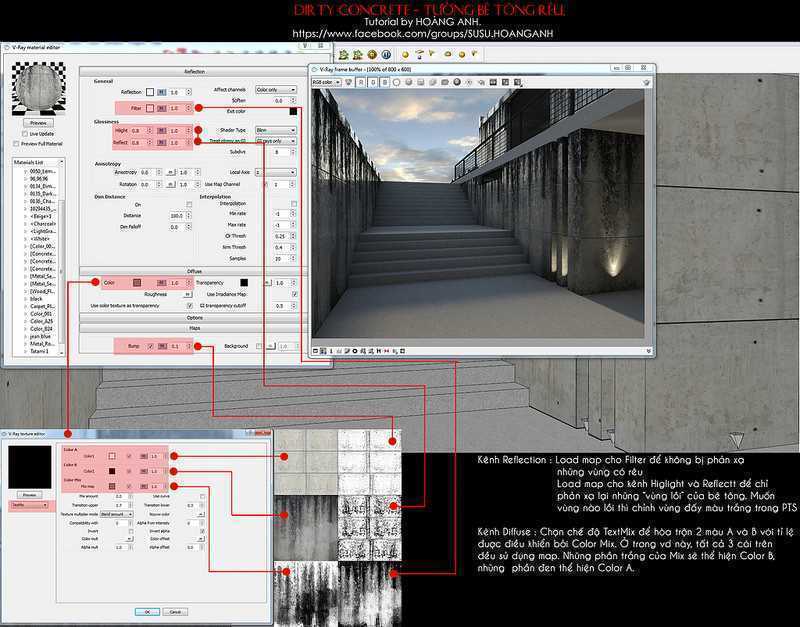Click the first icon in frame buffer bottom bar

click(x=315, y=351)
